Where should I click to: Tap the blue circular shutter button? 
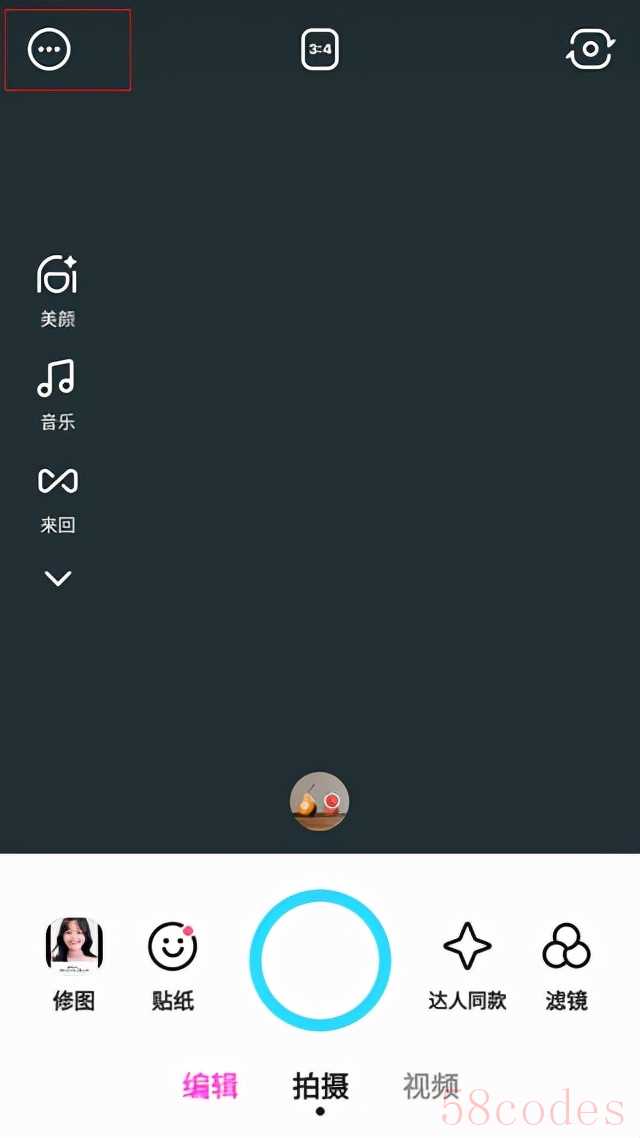pyautogui.click(x=320, y=960)
